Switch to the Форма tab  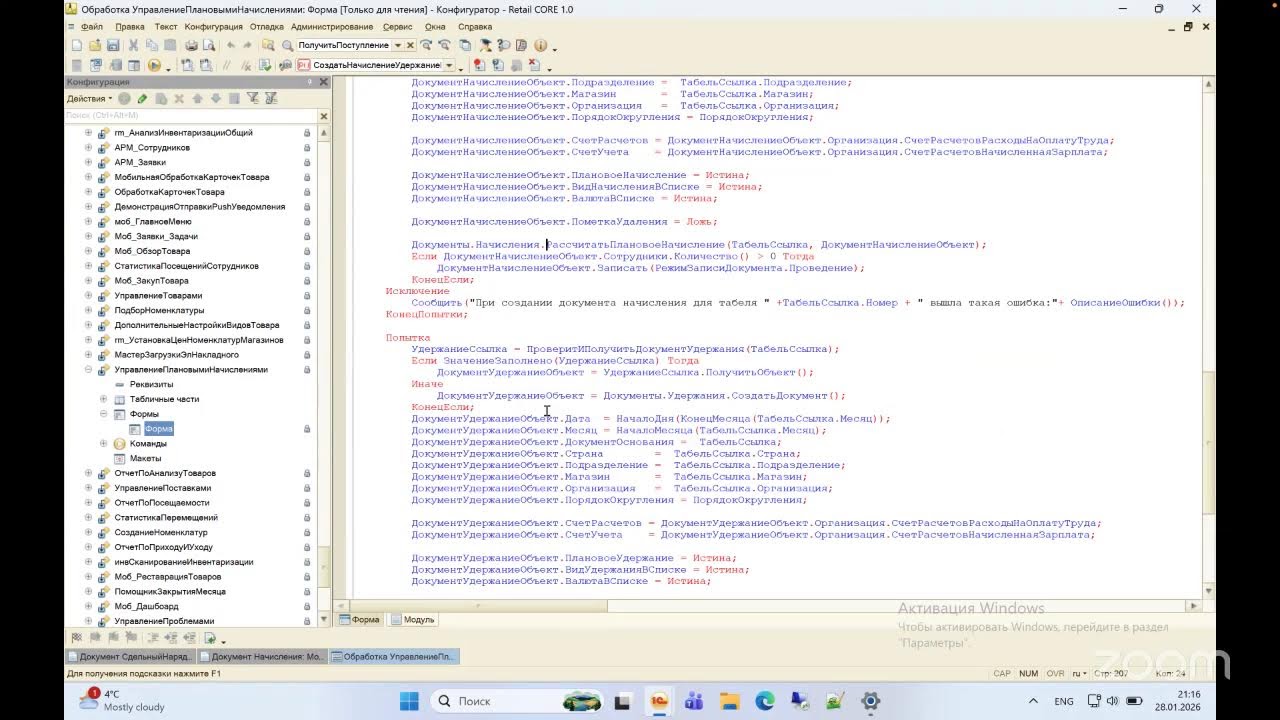point(359,620)
